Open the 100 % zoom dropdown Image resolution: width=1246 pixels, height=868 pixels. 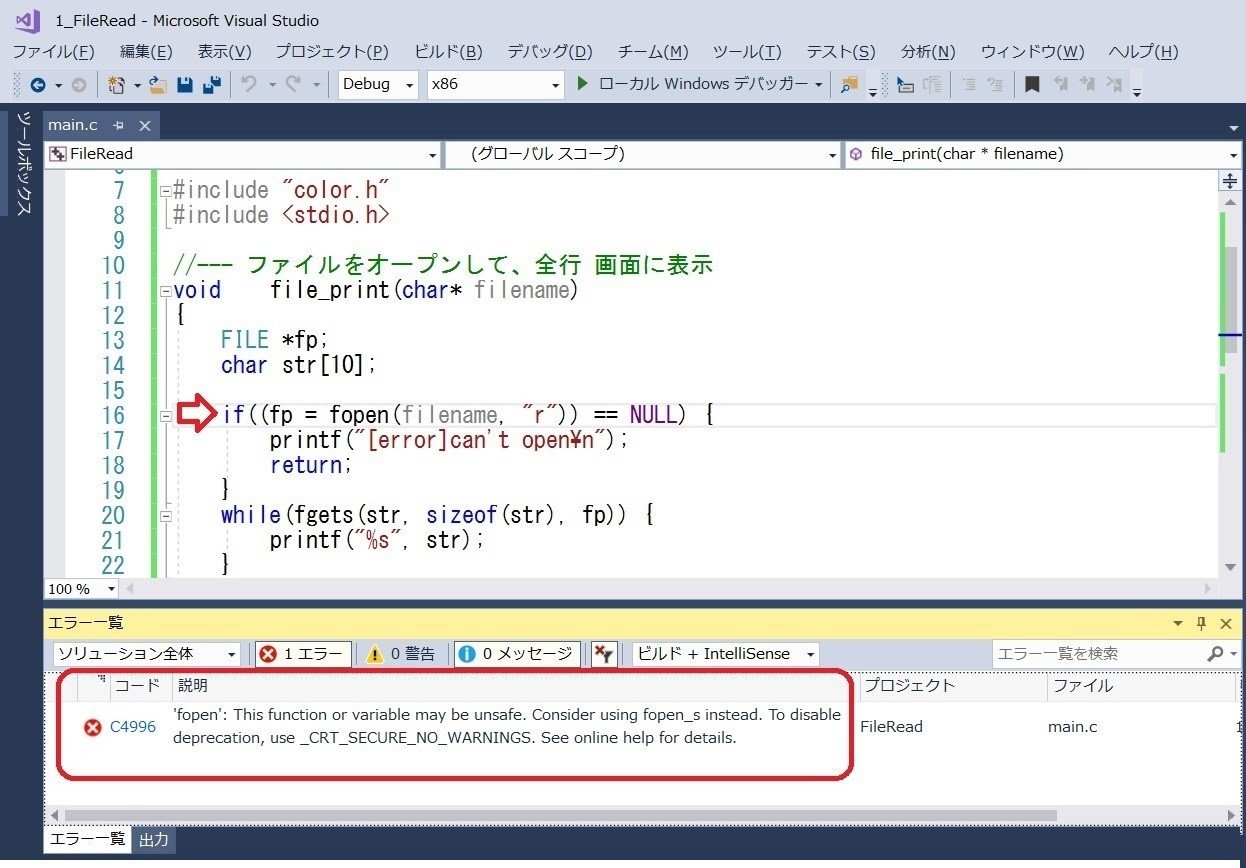point(82,589)
